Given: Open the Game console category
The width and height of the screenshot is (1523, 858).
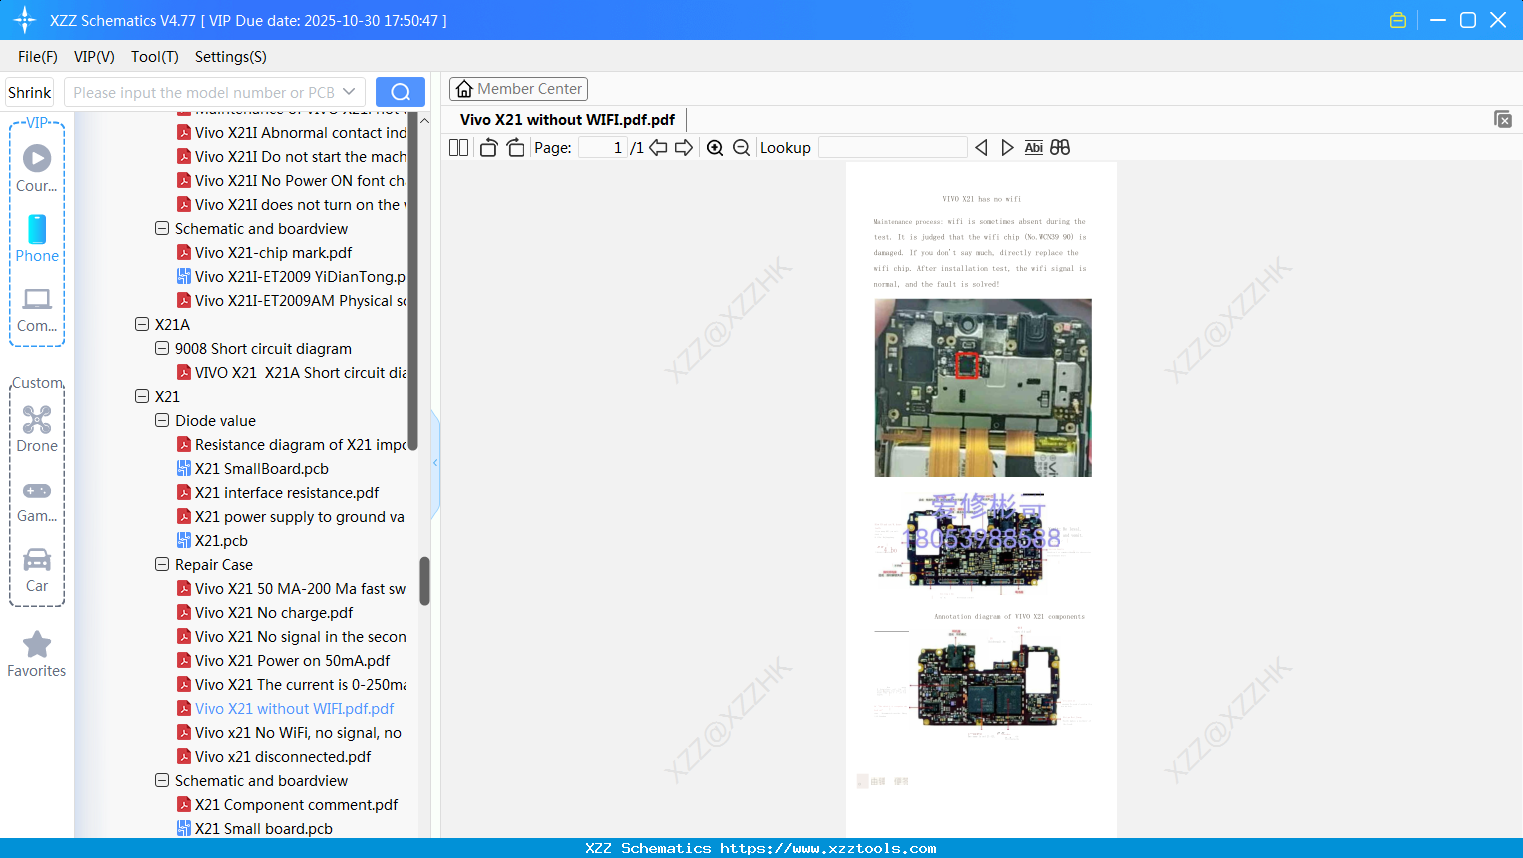Looking at the screenshot, I should coord(37,500).
